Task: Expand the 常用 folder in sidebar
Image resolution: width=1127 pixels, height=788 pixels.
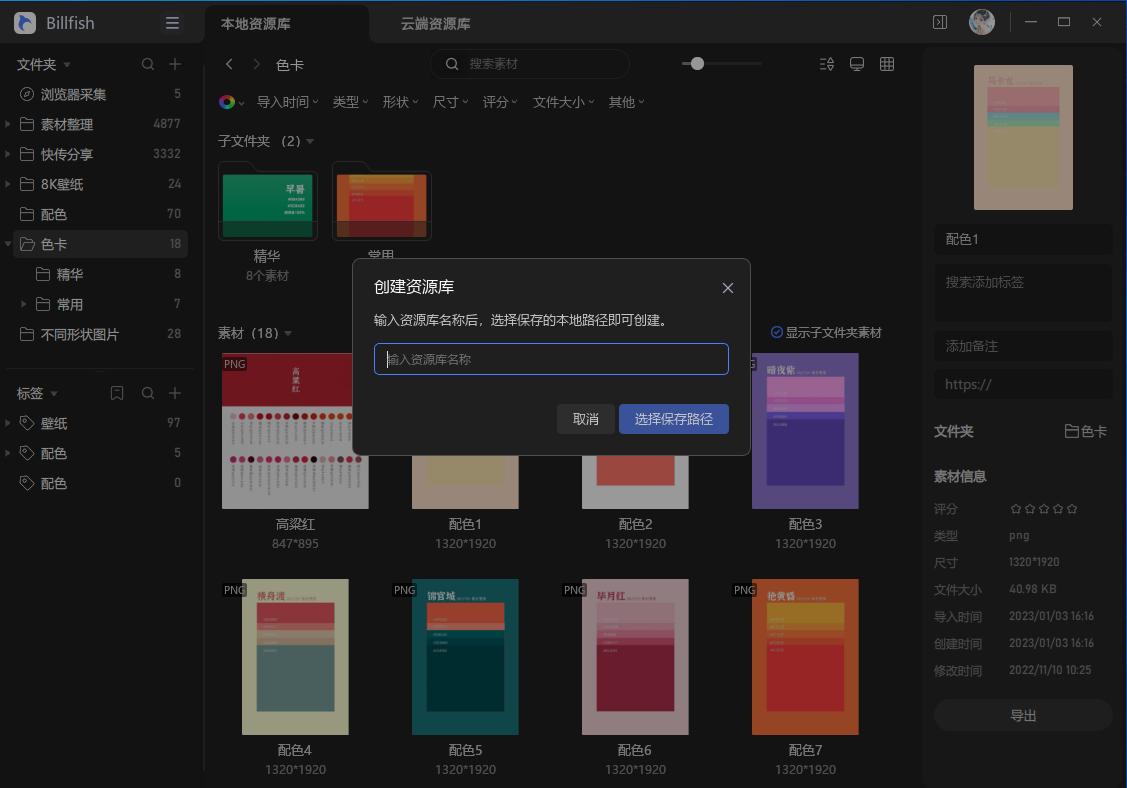Action: [25, 303]
